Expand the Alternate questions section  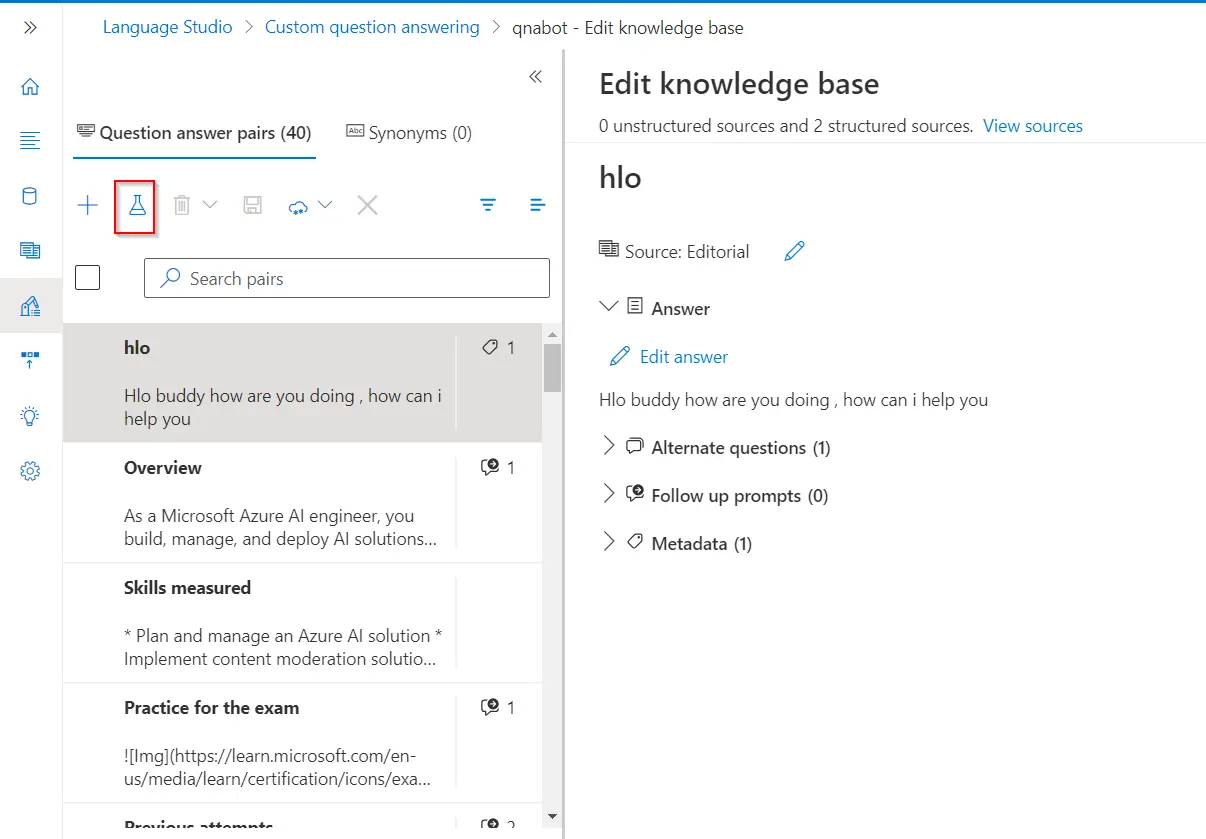[609, 447]
